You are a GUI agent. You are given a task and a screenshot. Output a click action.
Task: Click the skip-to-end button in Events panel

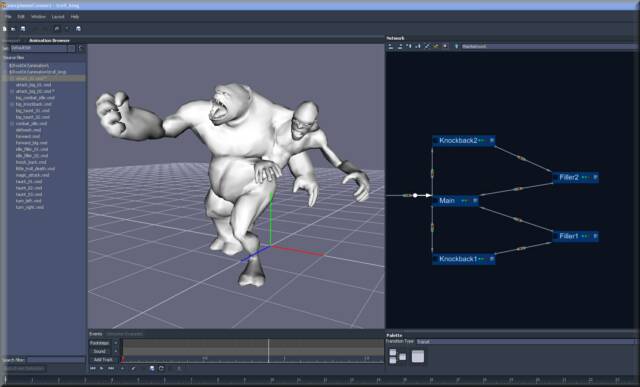coord(111,369)
